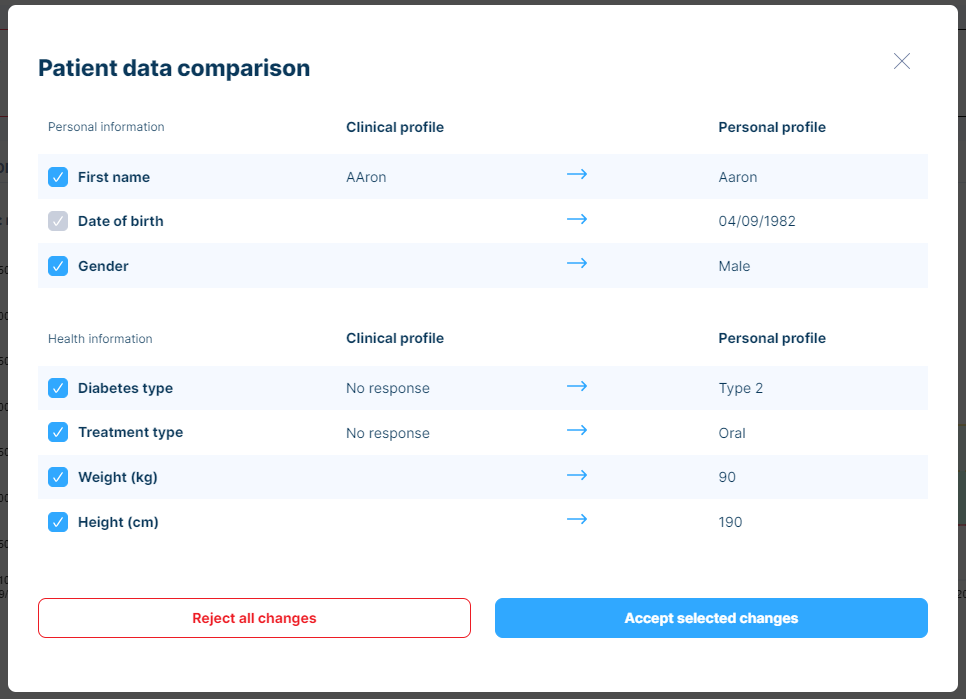Image resolution: width=966 pixels, height=699 pixels.
Task: Click the arrow icon in Height row
Action: click(577, 519)
